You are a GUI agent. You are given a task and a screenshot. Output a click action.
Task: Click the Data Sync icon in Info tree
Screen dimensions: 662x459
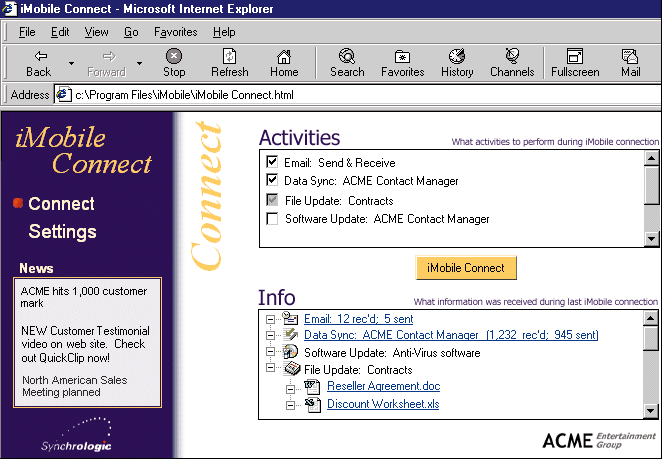pos(290,334)
